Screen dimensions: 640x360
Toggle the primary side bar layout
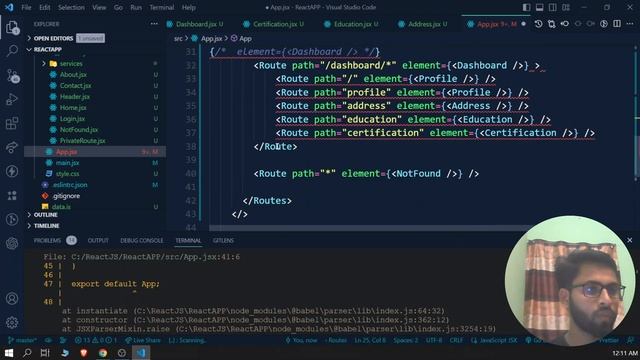pos(527,7)
